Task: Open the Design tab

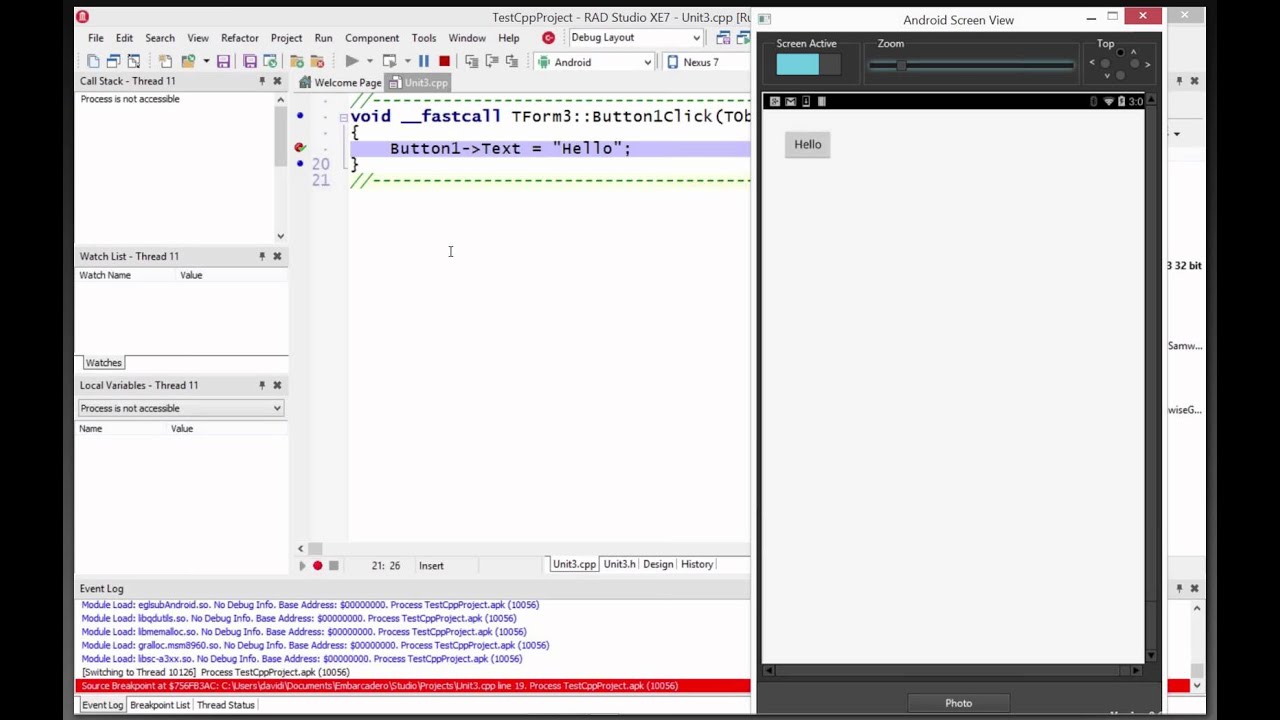Action: pyautogui.click(x=658, y=565)
